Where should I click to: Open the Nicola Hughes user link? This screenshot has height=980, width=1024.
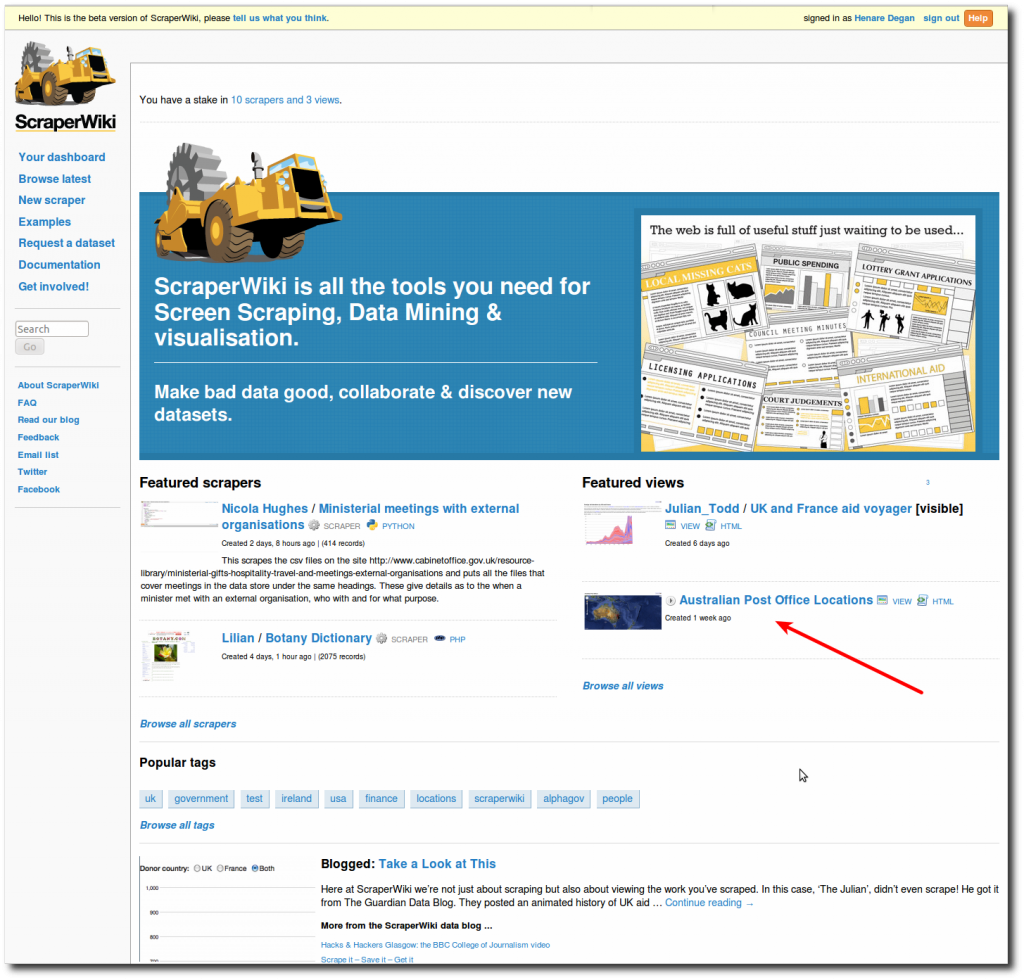click(264, 509)
